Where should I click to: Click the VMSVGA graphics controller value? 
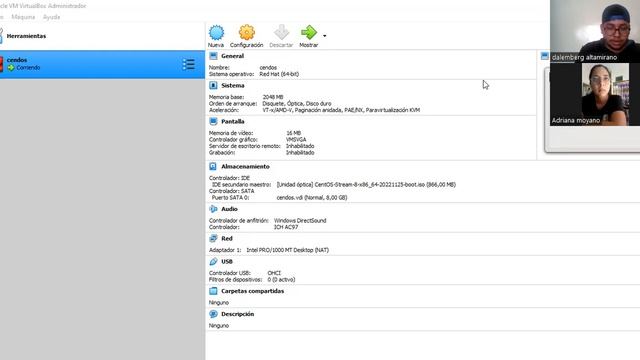click(296, 140)
